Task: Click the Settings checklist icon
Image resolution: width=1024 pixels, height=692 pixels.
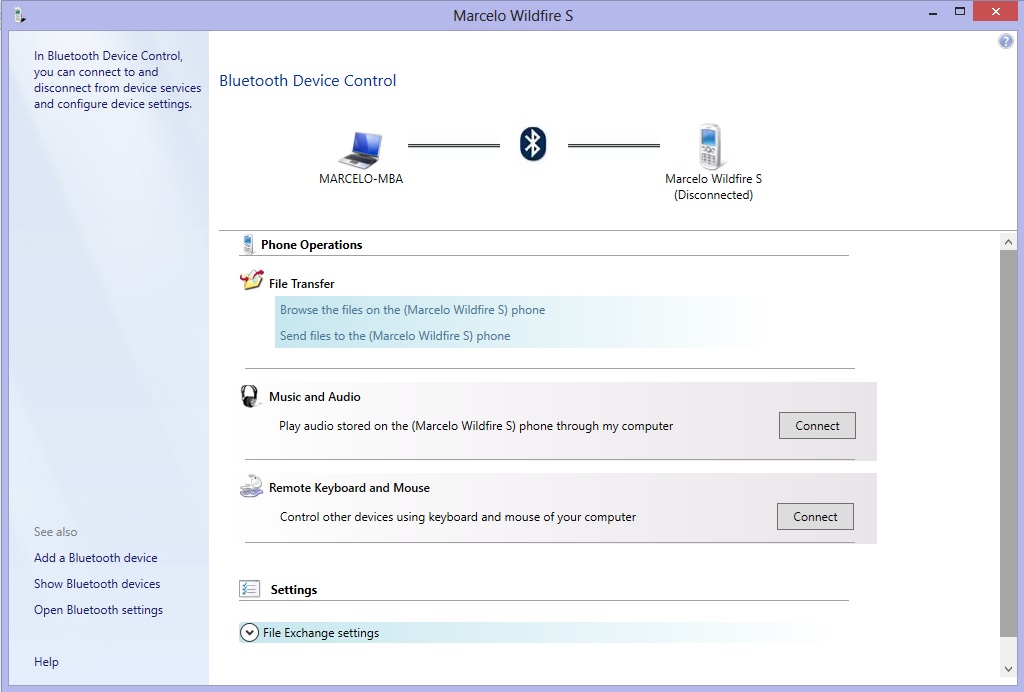Action: pyautogui.click(x=249, y=589)
